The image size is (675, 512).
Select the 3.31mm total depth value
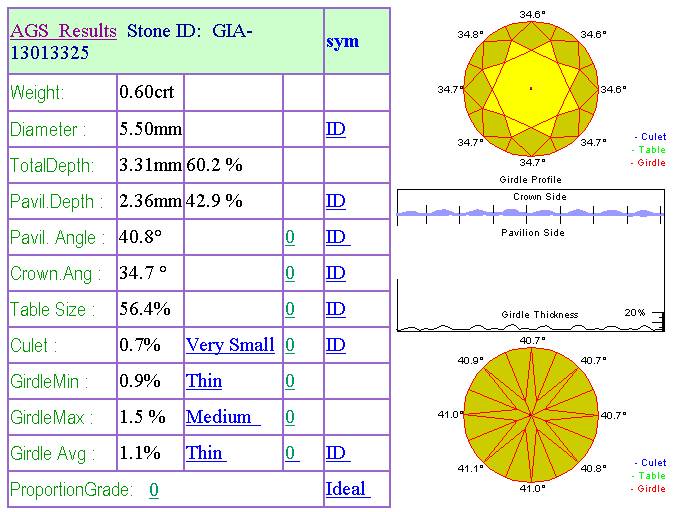tap(151, 165)
